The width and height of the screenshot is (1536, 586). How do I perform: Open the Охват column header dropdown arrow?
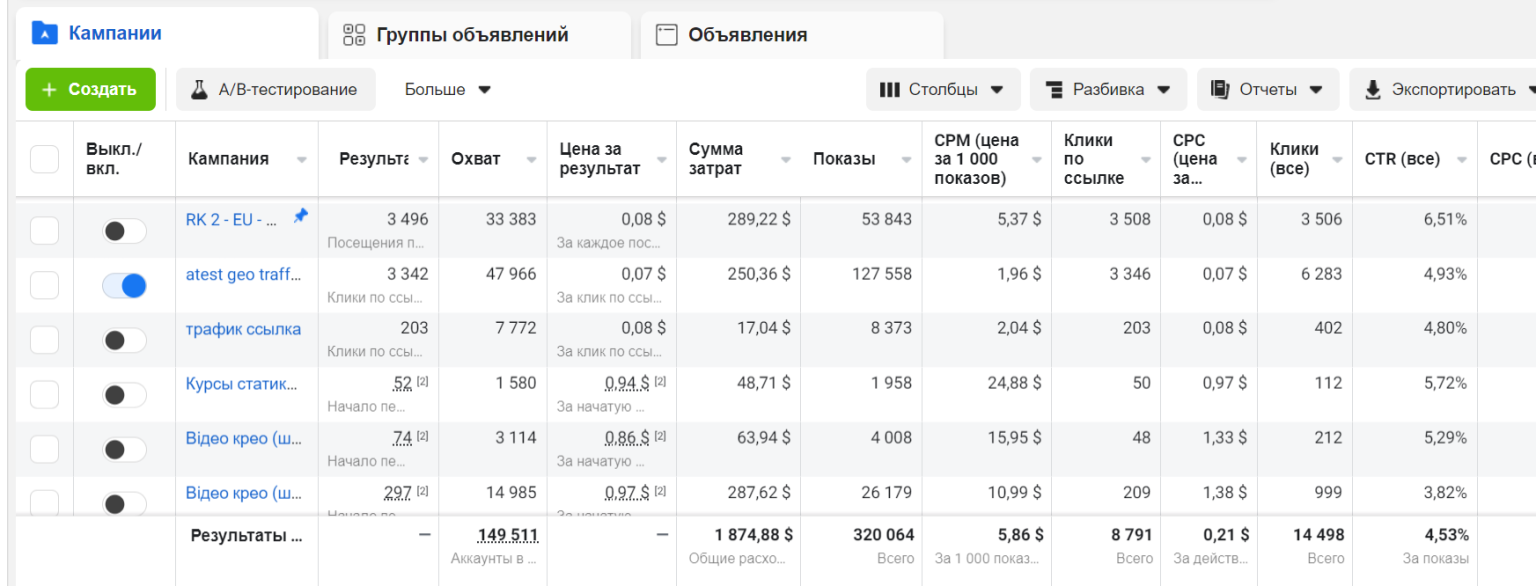click(533, 160)
